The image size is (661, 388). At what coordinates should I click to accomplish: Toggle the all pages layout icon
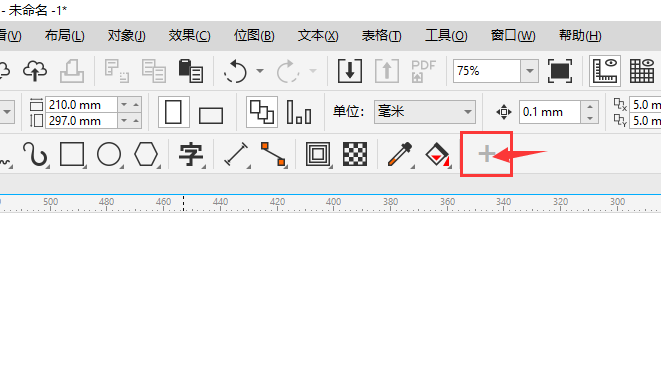click(262, 112)
